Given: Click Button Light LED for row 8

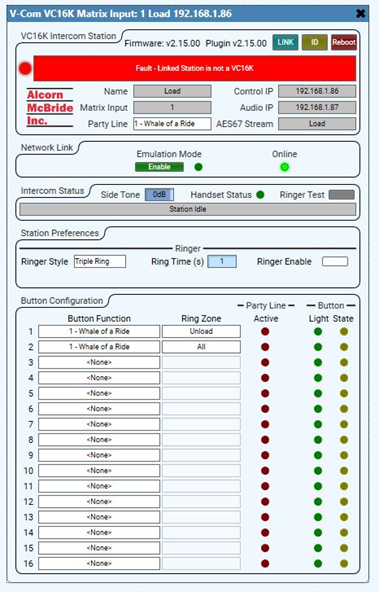Looking at the screenshot, I should coord(318,440).
